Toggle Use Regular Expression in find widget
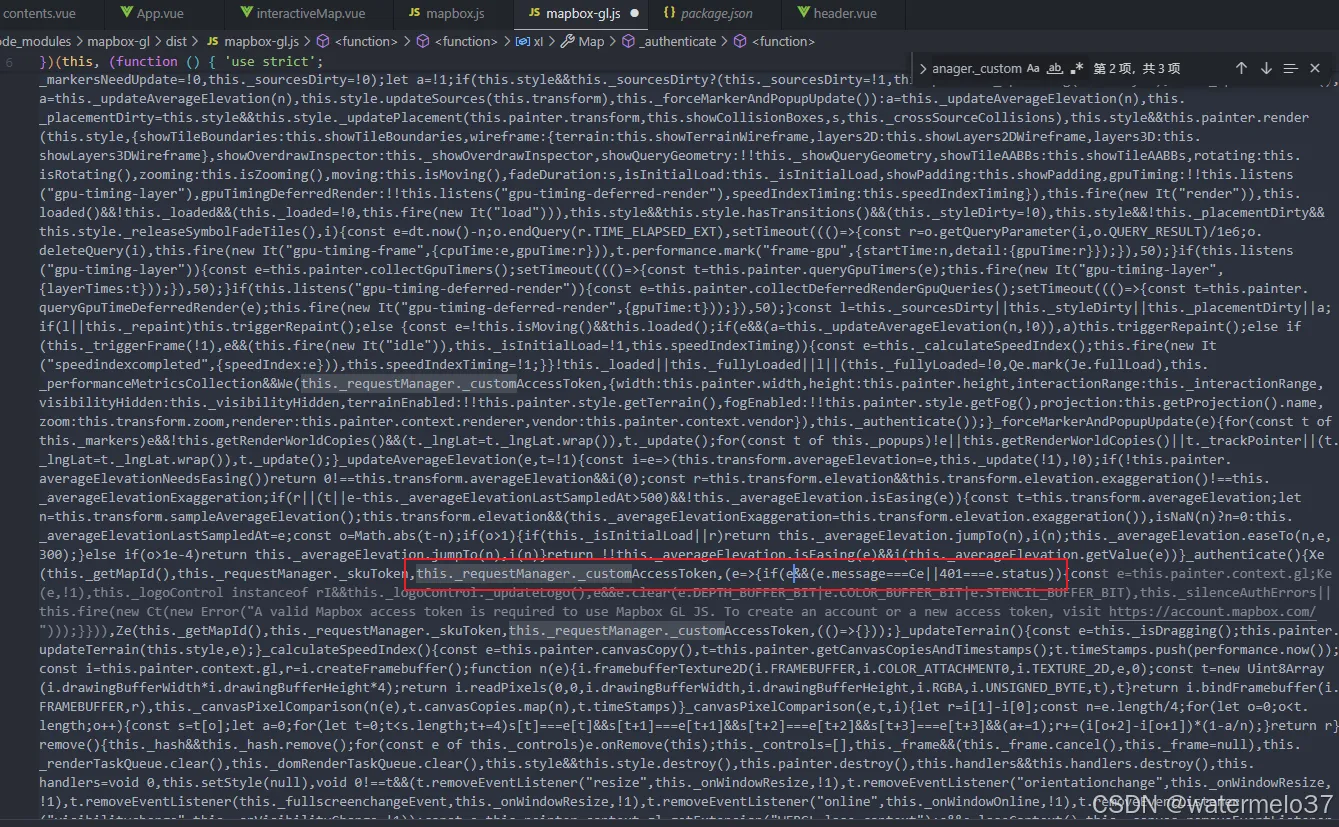The width and height of the screenshot is (1339, 827). point(1076,68)
